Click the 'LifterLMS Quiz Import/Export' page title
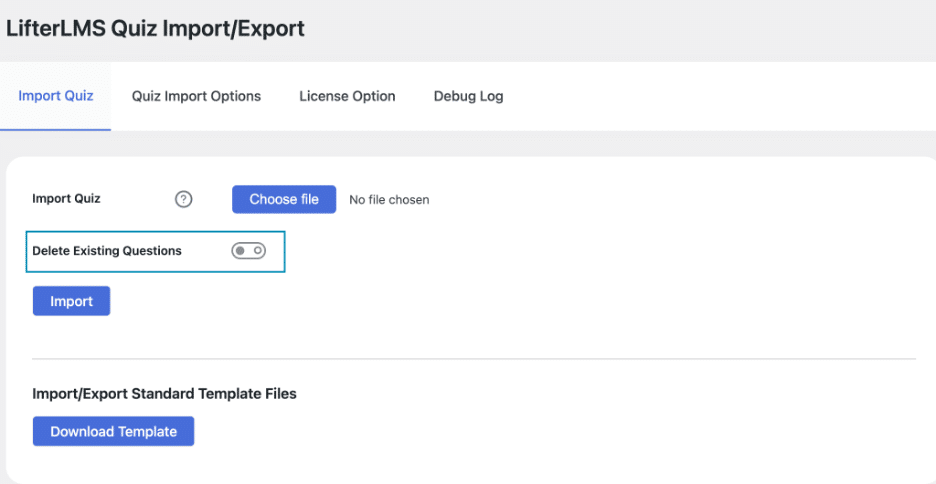The image size is (936, 484). tap(155, 29)
